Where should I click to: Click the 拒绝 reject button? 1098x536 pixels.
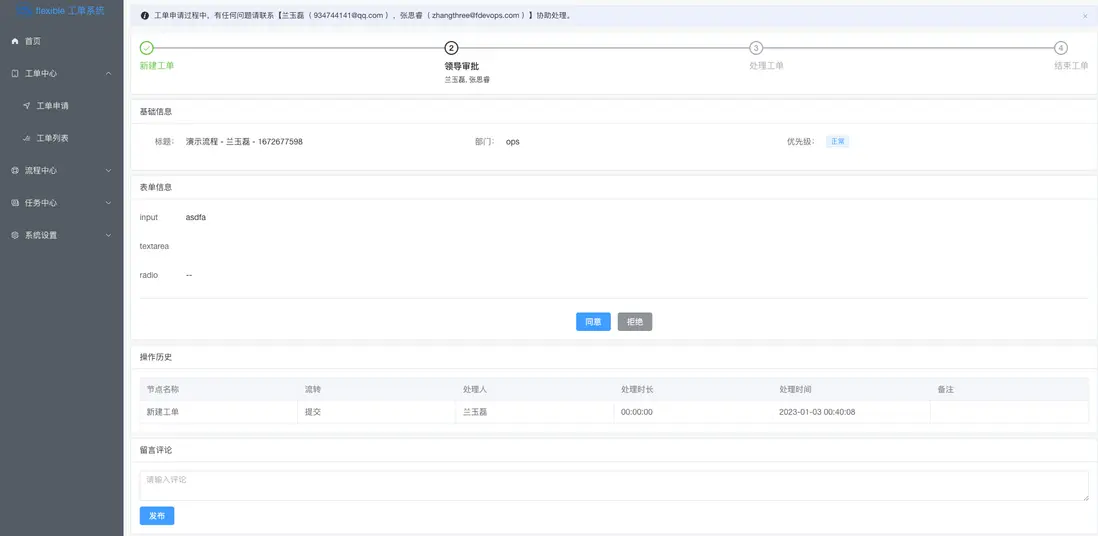[635, 322]
